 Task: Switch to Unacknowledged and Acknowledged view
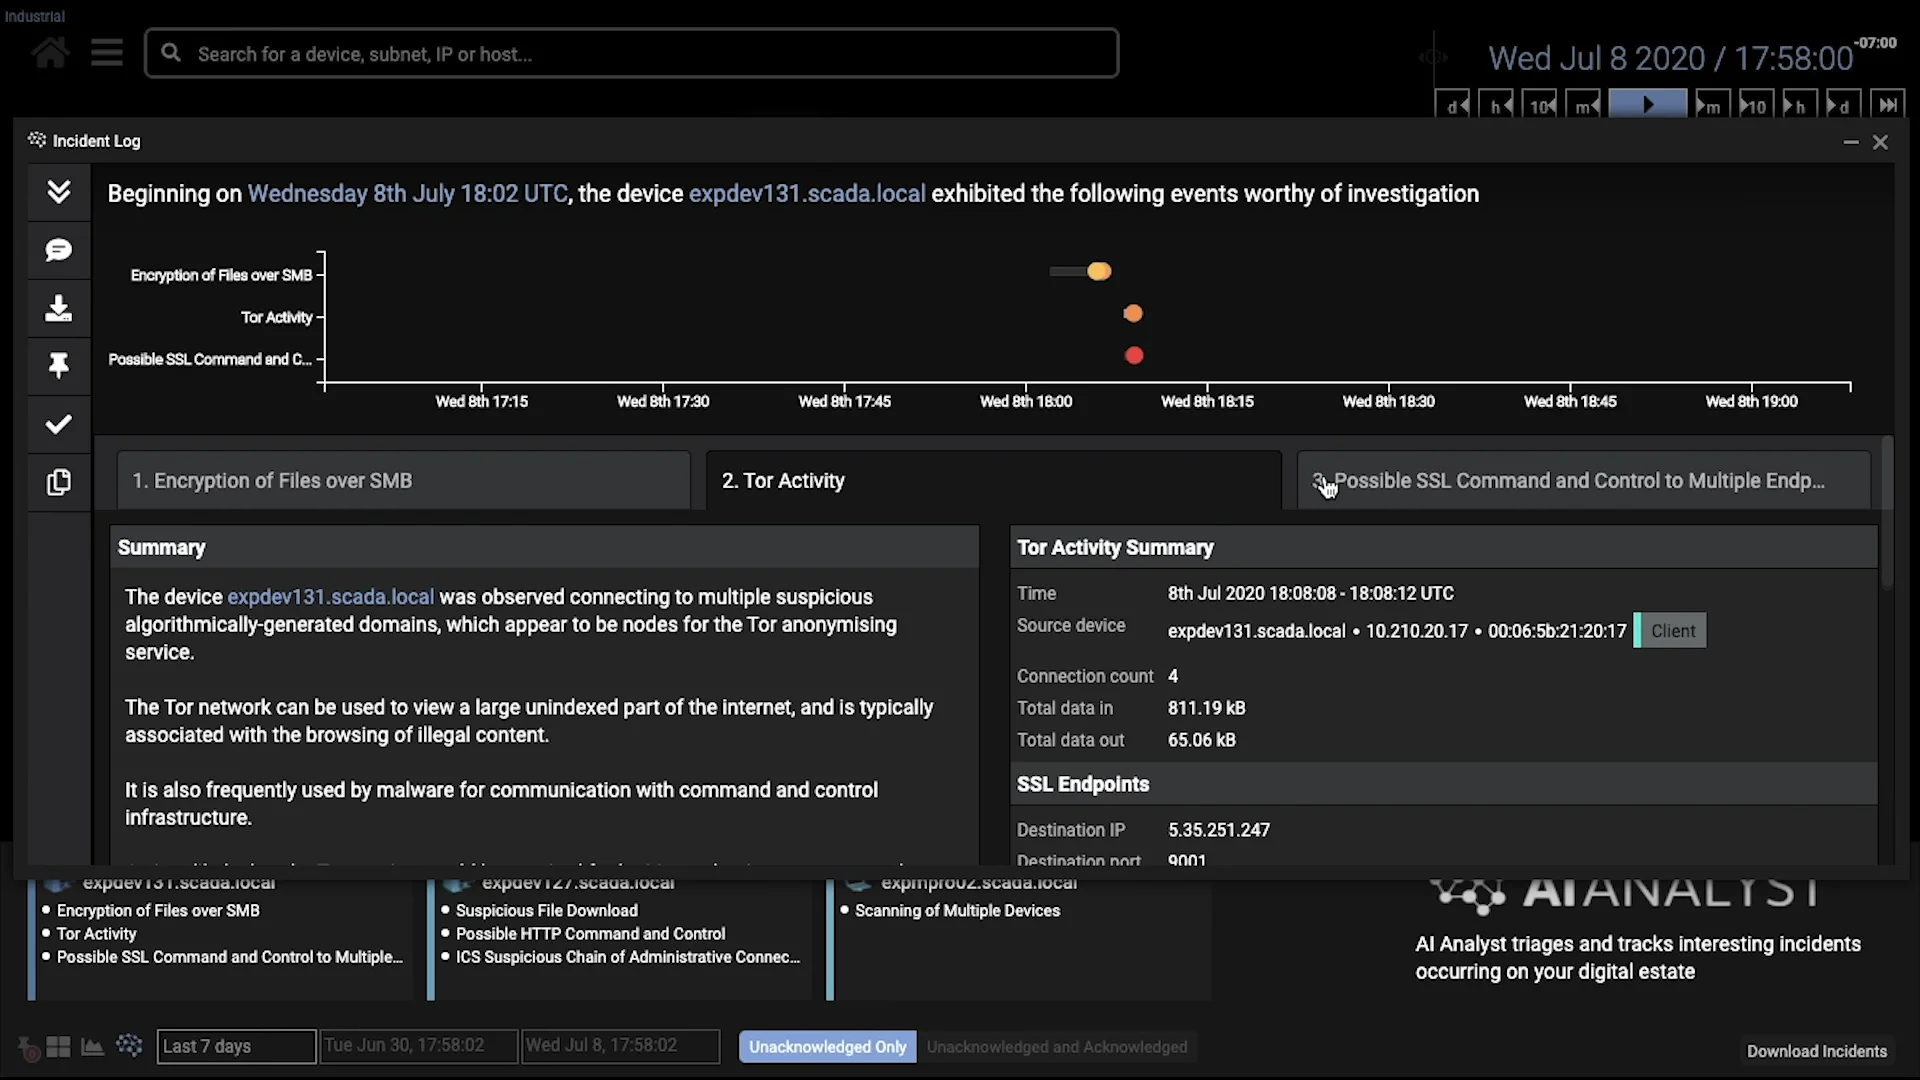click(x=1057, y=1046)
